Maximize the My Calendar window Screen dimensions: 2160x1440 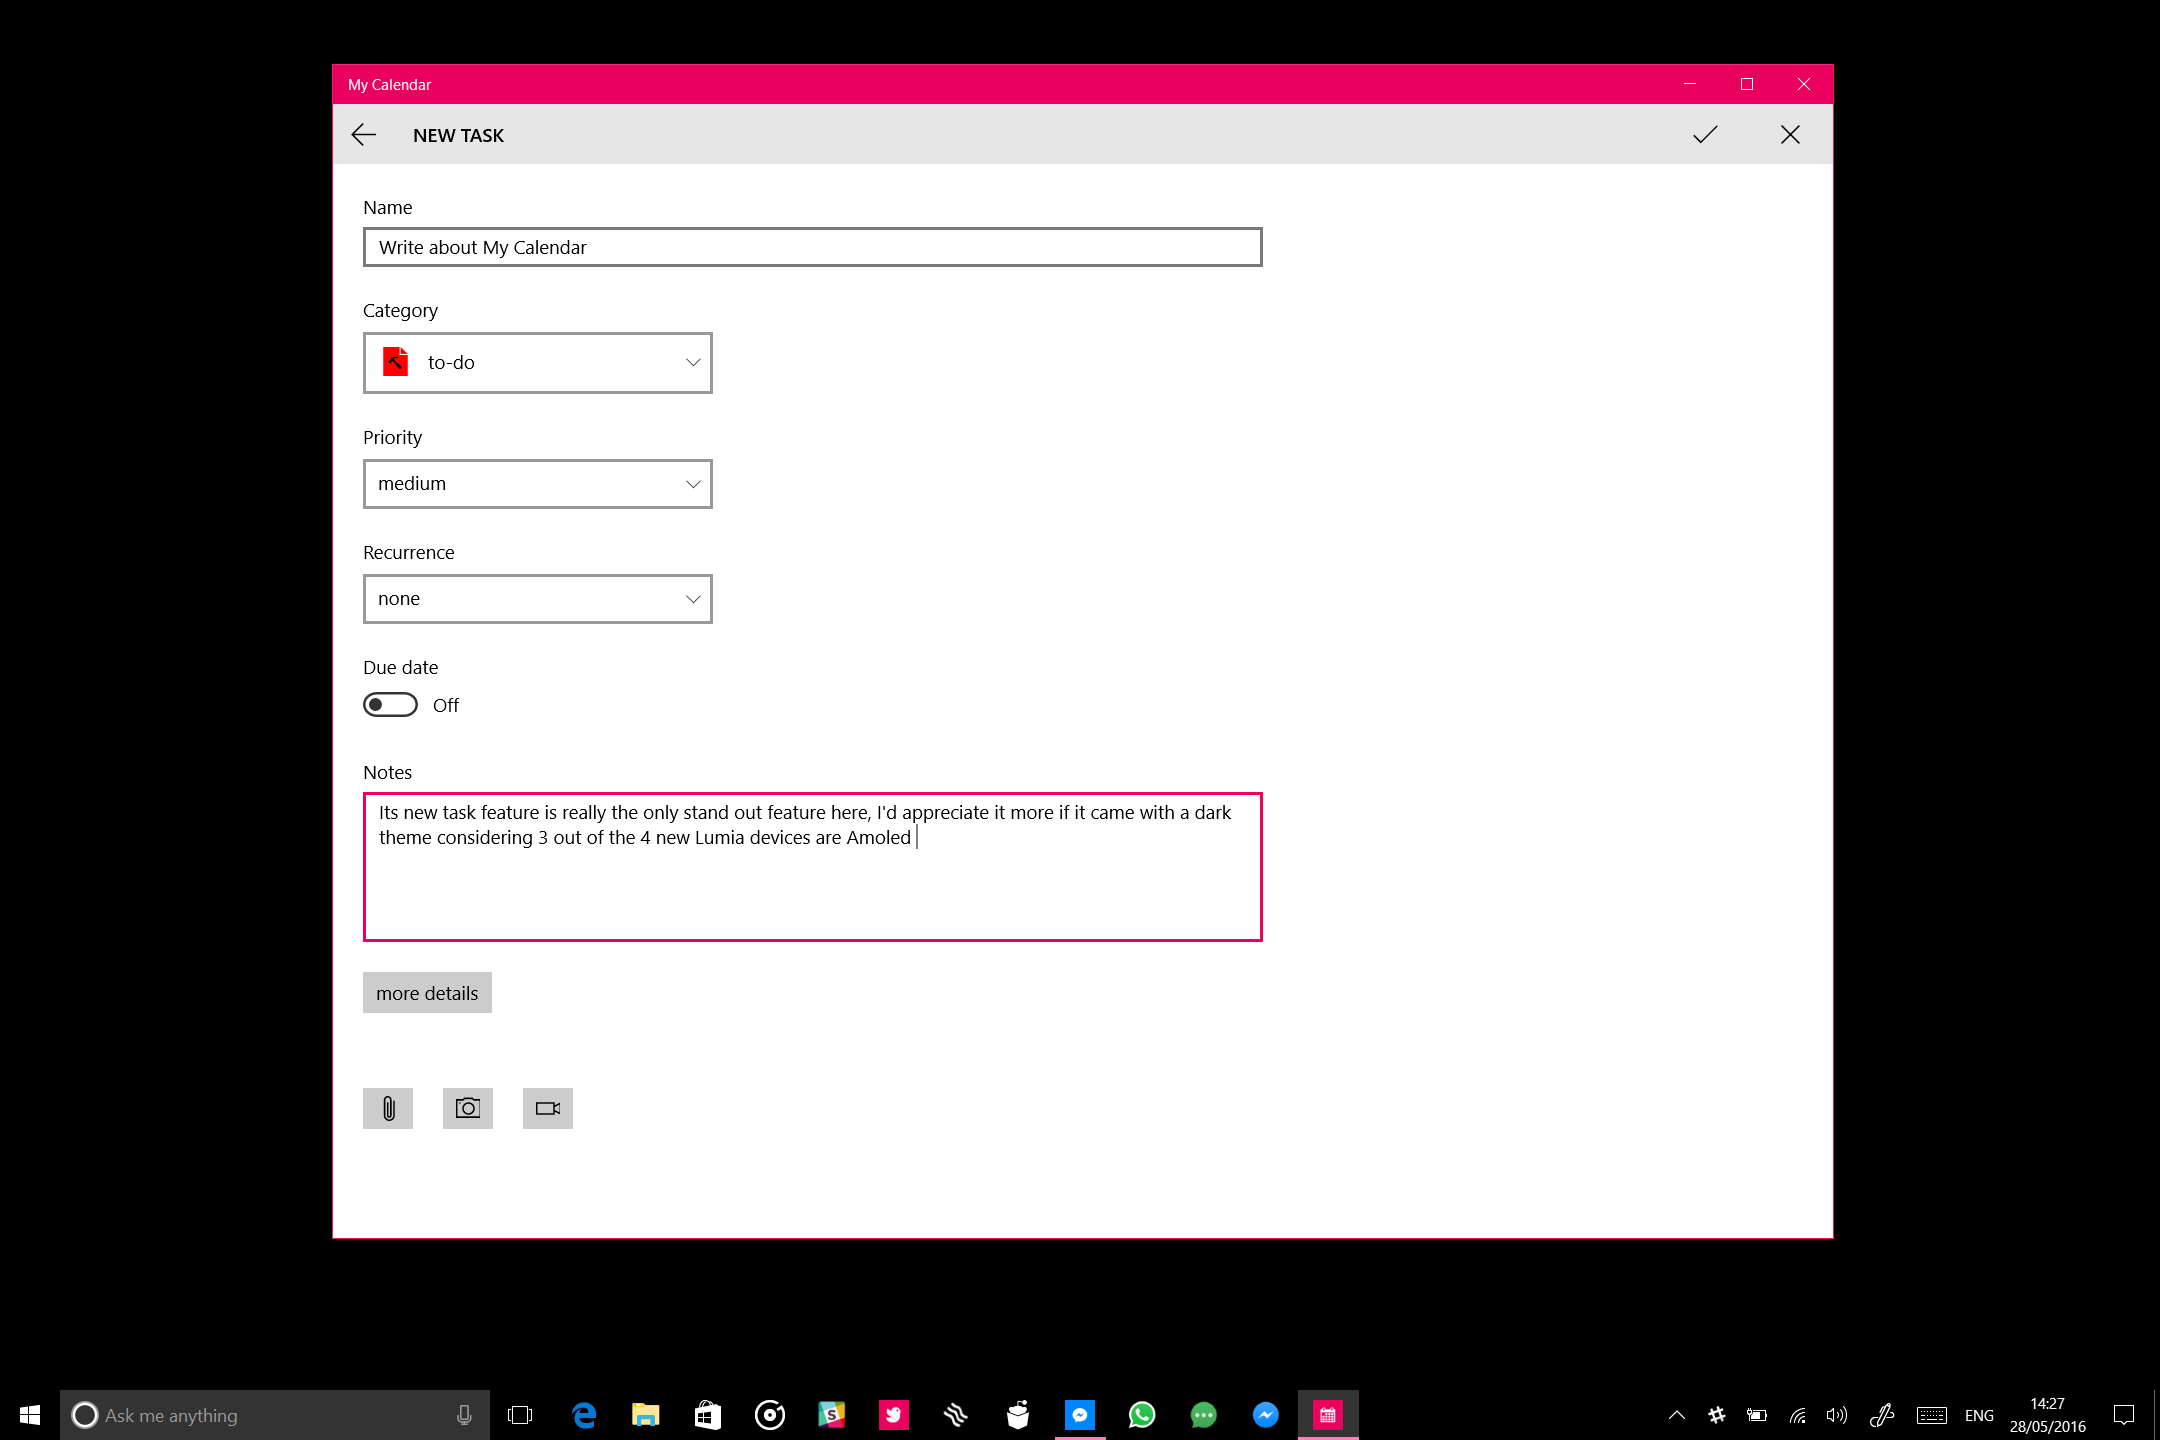pyautogui.click(x=1747, y=84)
